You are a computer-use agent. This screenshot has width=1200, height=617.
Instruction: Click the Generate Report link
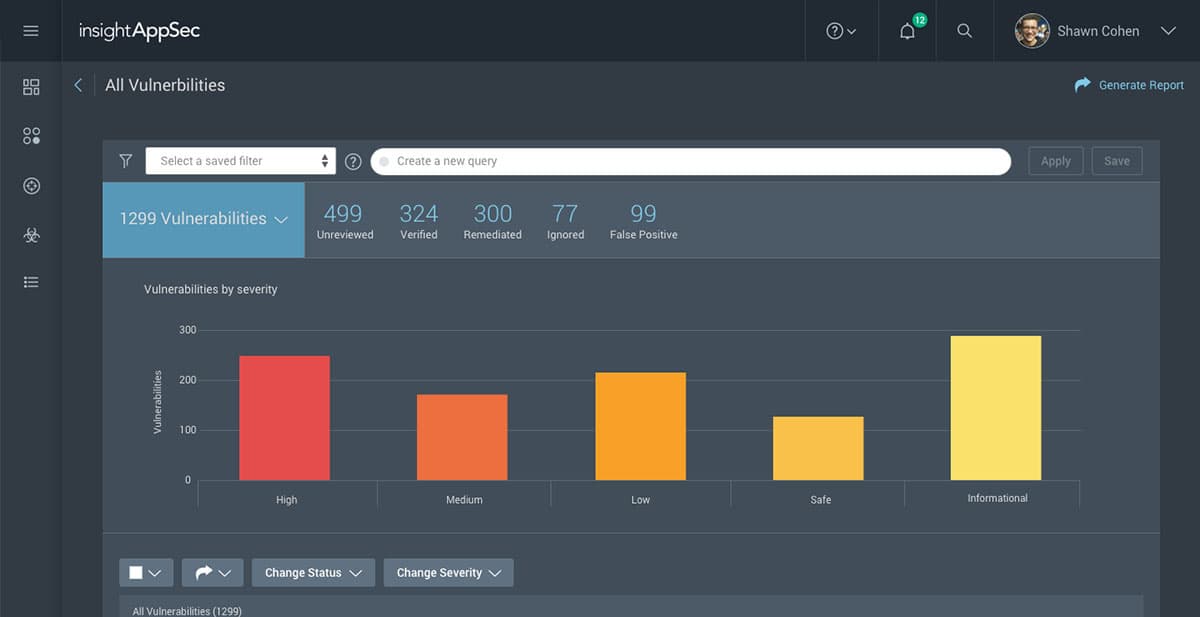point(1128,85)
